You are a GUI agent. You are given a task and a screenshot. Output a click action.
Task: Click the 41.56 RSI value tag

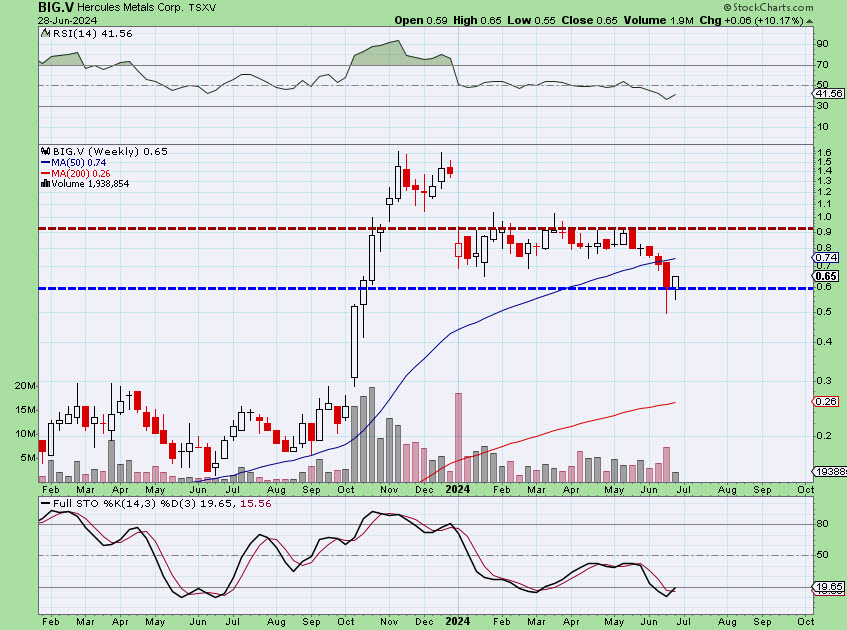827,93
